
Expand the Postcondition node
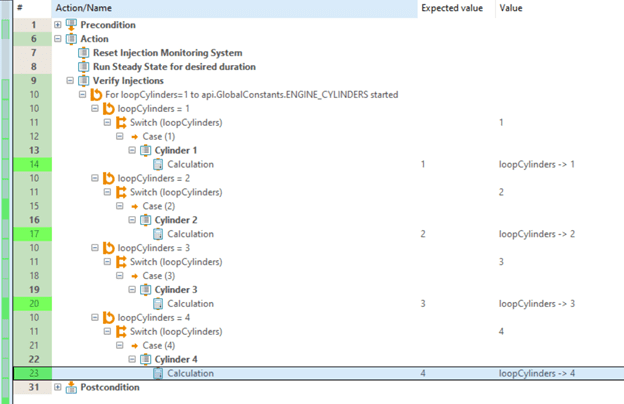point(58,387)
